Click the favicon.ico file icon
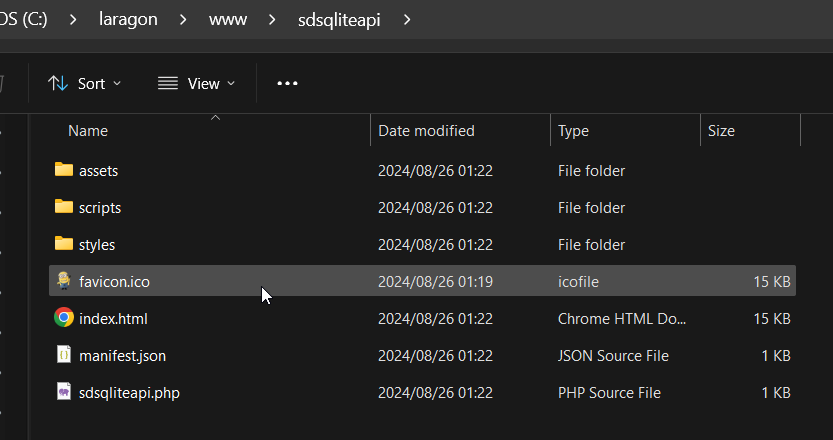Image resolution: width=833 pixels, height=440 pixels. coord(64,281)
